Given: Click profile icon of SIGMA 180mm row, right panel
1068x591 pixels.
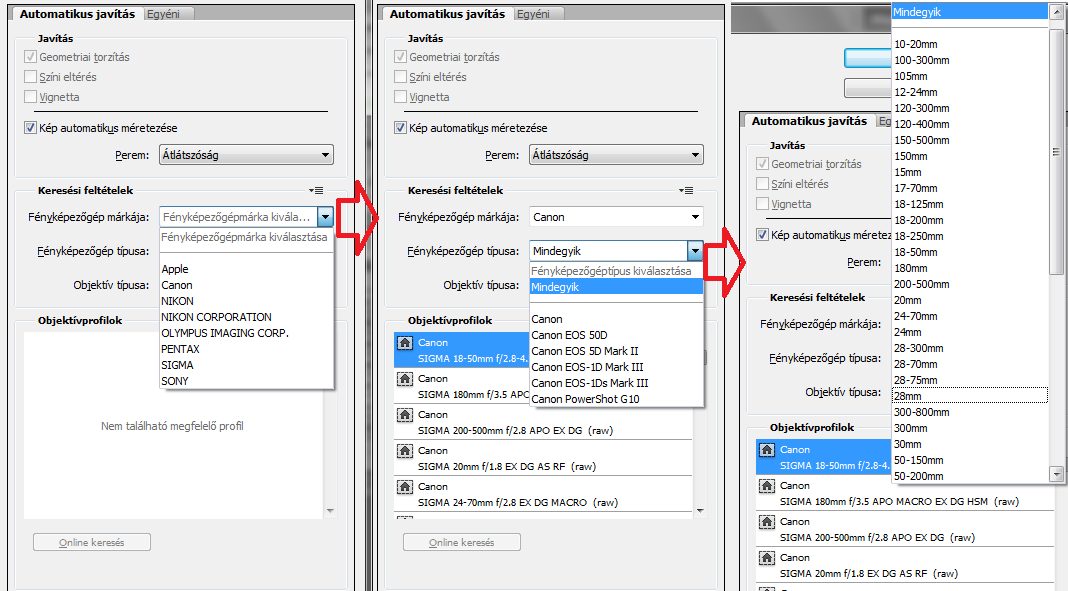Looking at the screenshot, I should coord(767,486).
